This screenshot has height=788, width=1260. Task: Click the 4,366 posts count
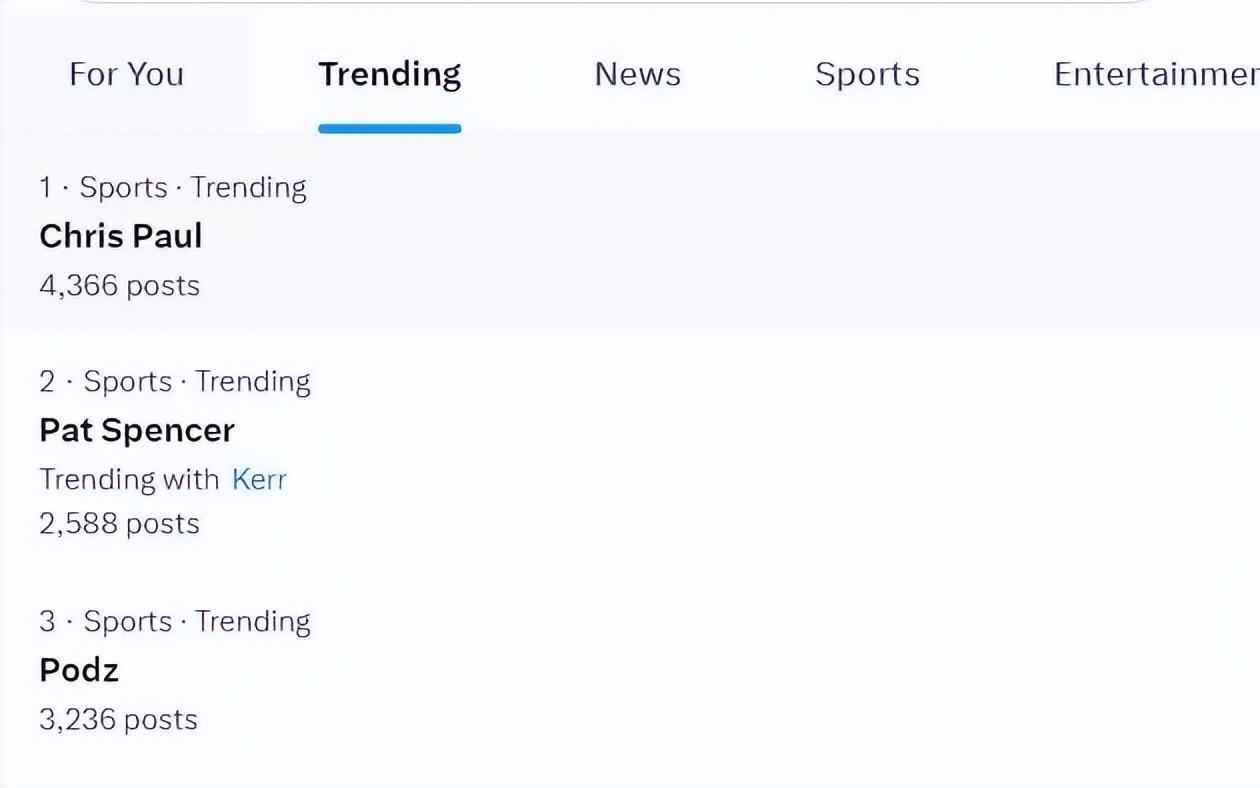coord(119,286)
